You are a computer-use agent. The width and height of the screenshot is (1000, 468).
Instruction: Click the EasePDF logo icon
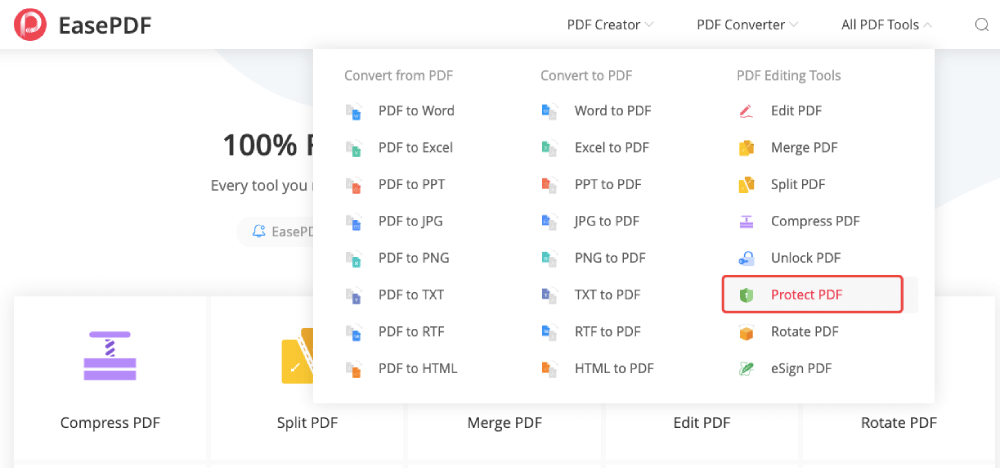click(x=30, y=25)
